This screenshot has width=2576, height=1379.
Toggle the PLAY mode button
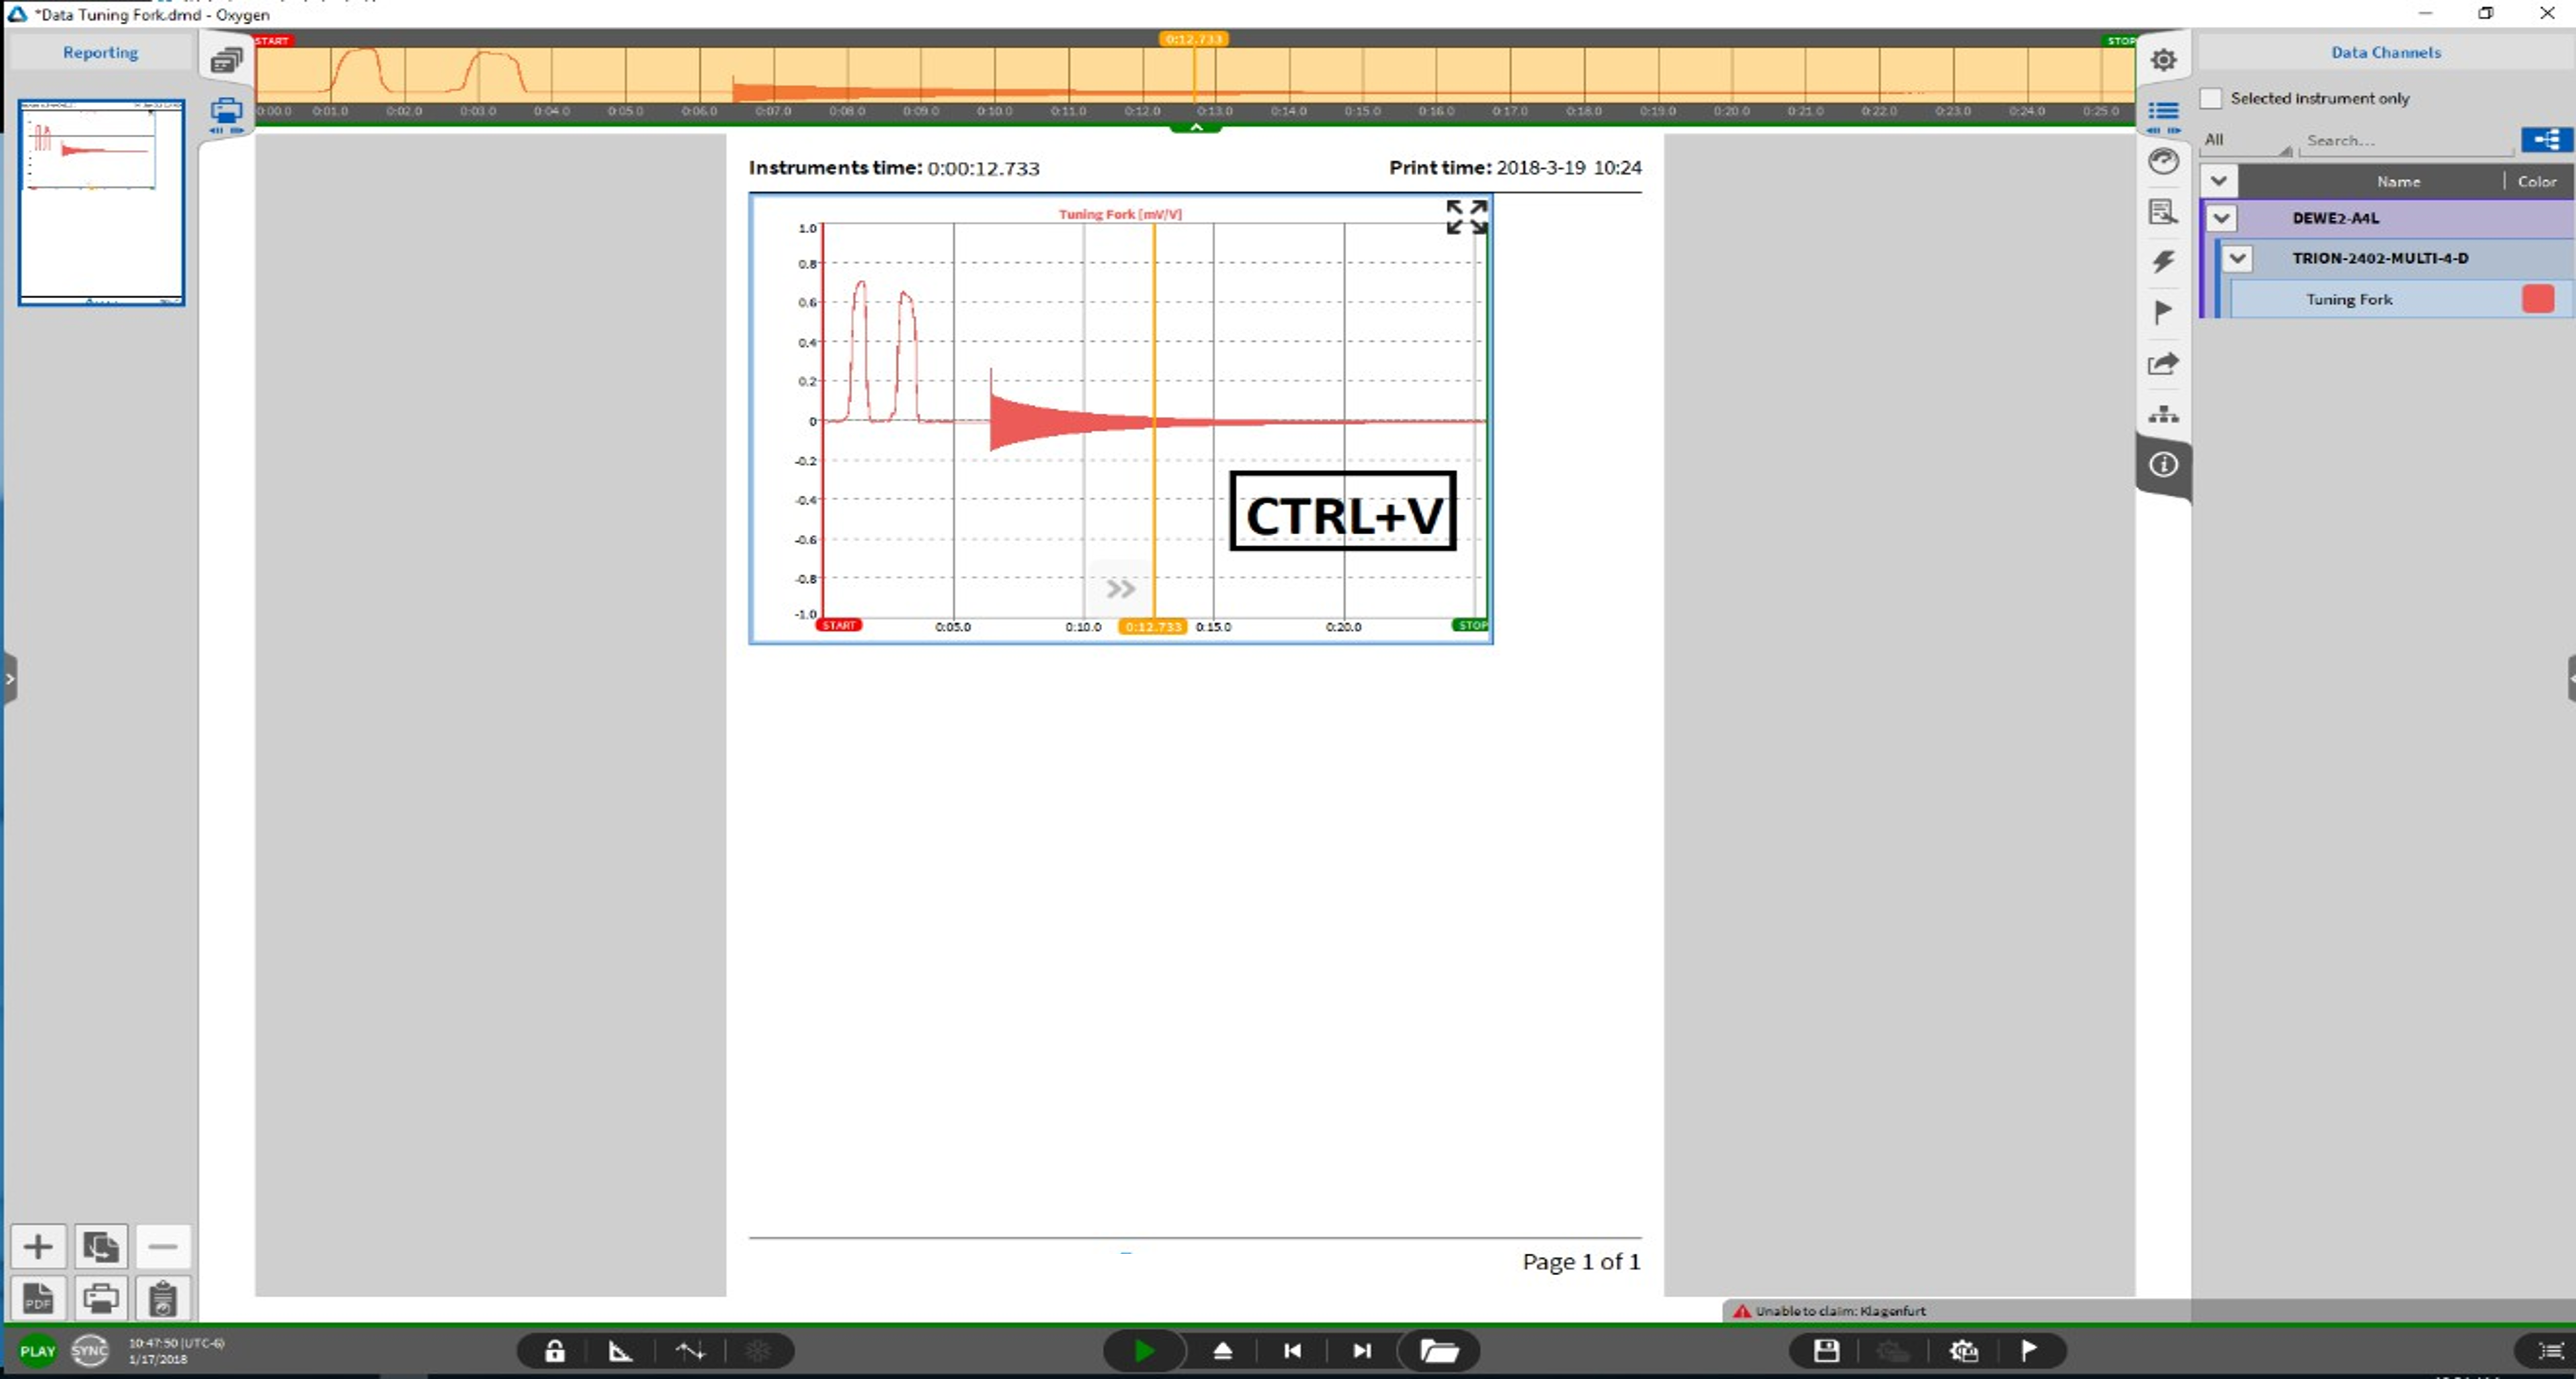pyautogui.click(x=38, y=1351)
